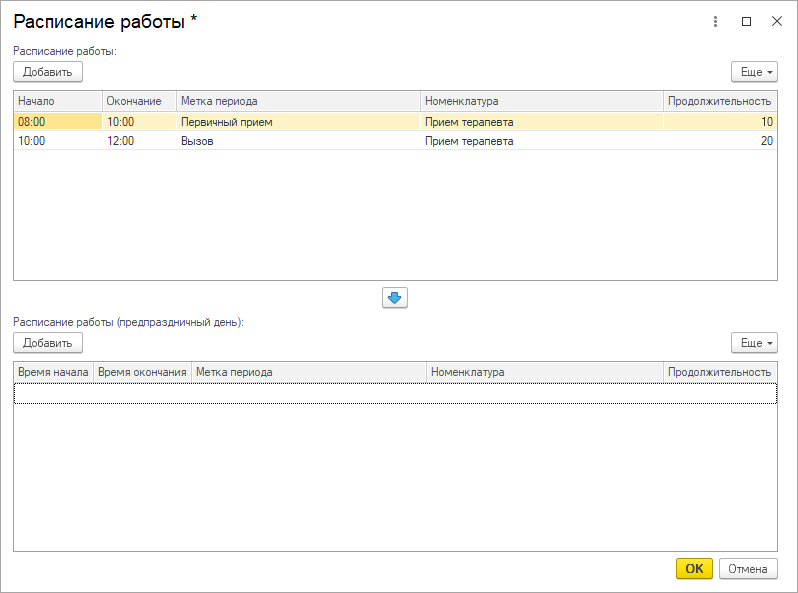Close the Расписание работы dialog window
Screen dimensions: 798x593
(776, 21)
